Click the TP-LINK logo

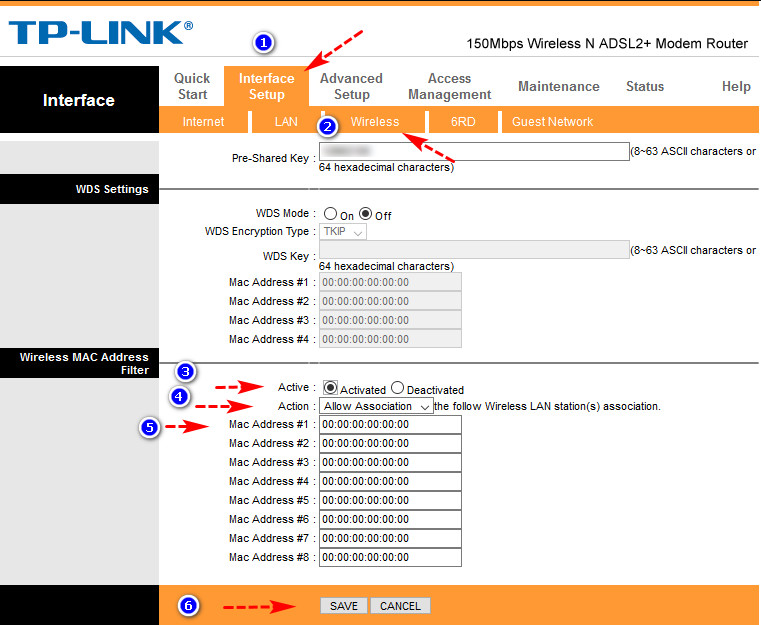100,33
